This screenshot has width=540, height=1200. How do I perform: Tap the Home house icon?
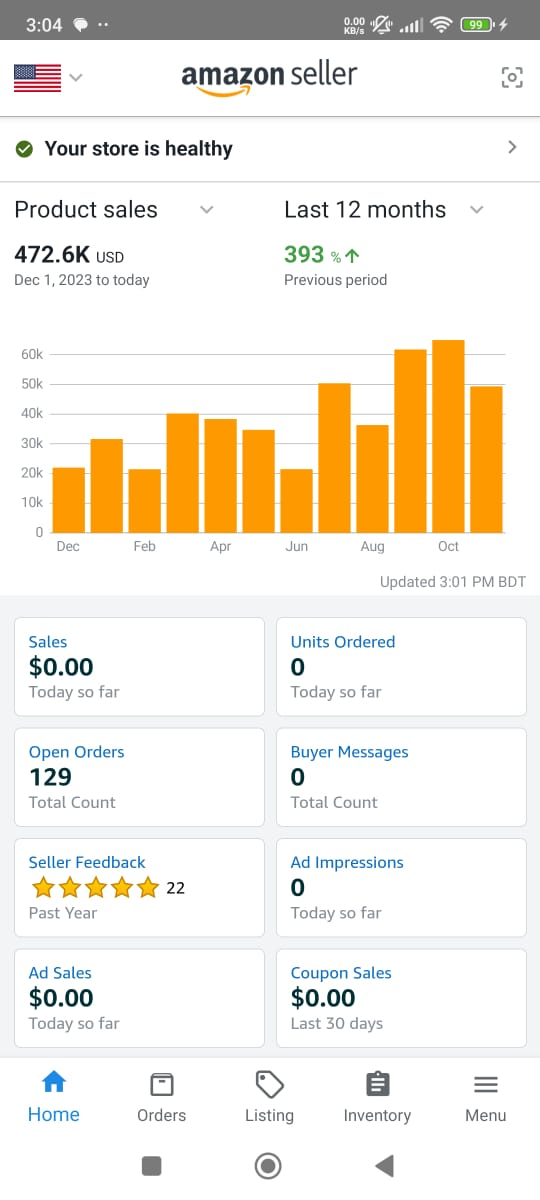click(x=53, y=1082)
